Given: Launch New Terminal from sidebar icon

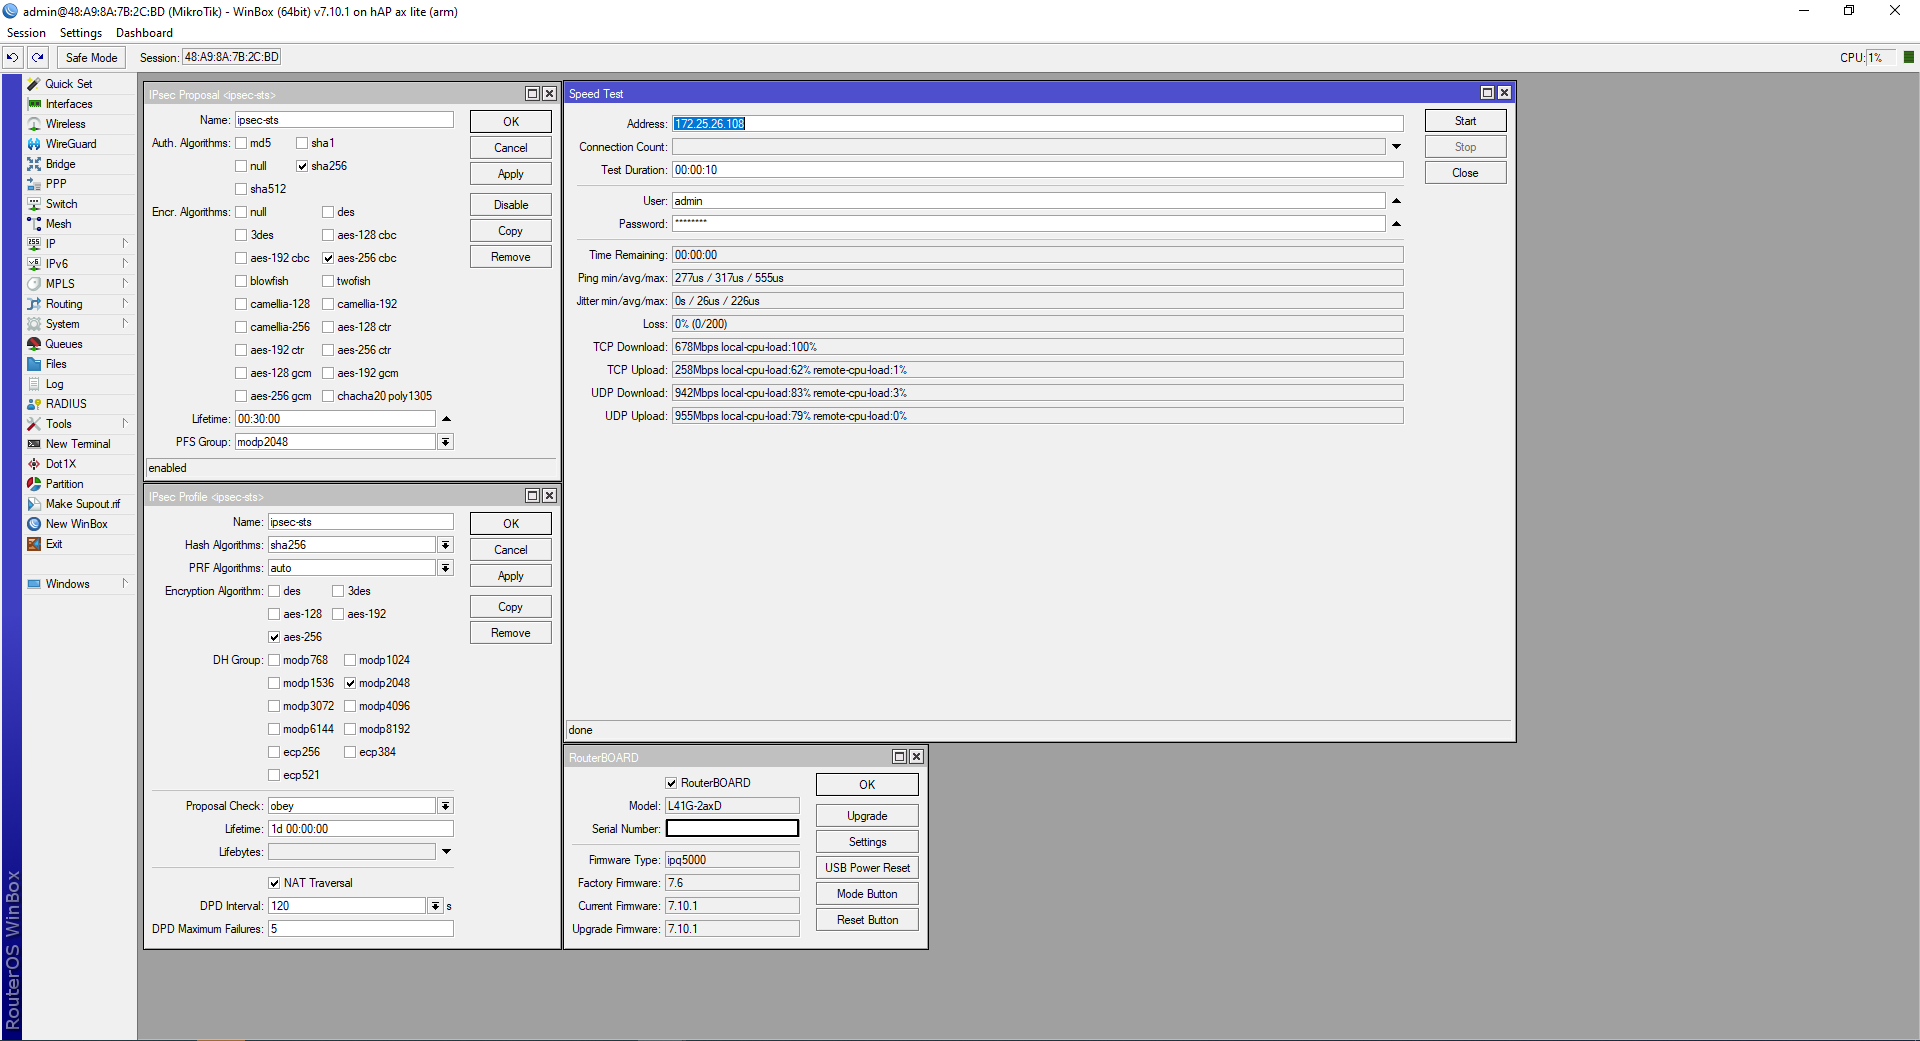Looking at the screenshot, I should tap(35, 444).
